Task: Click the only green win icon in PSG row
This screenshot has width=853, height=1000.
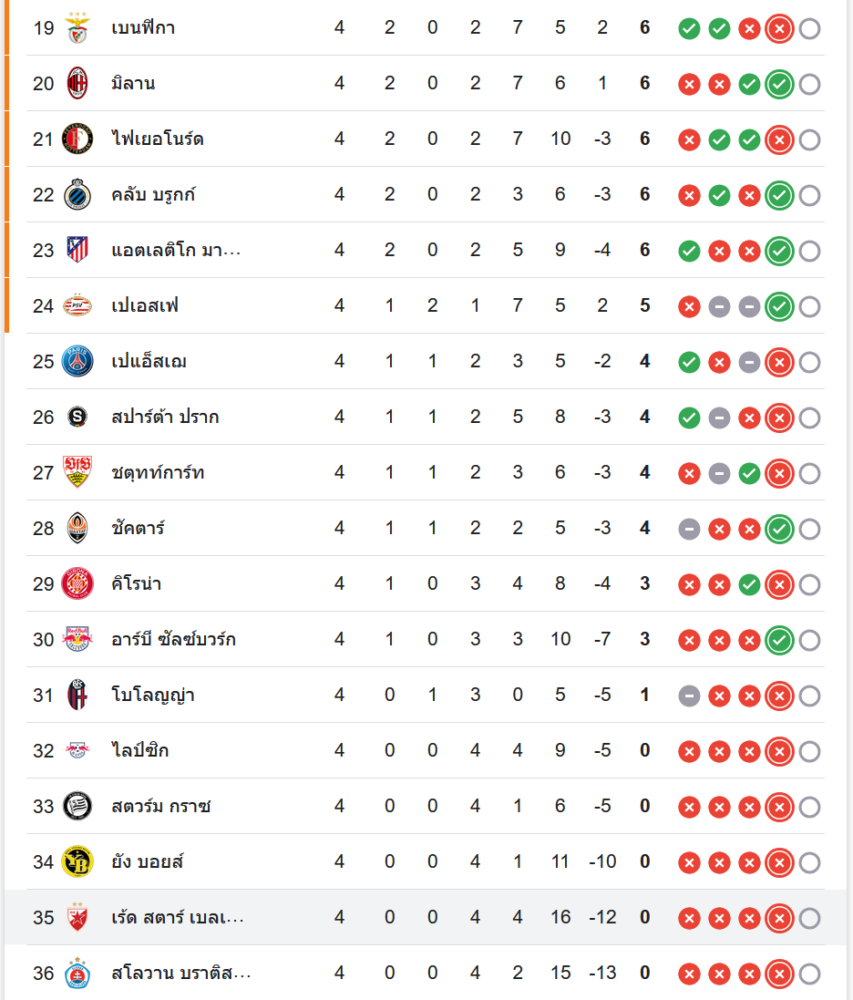Action: pyautogui.click(x=688, y=362)
